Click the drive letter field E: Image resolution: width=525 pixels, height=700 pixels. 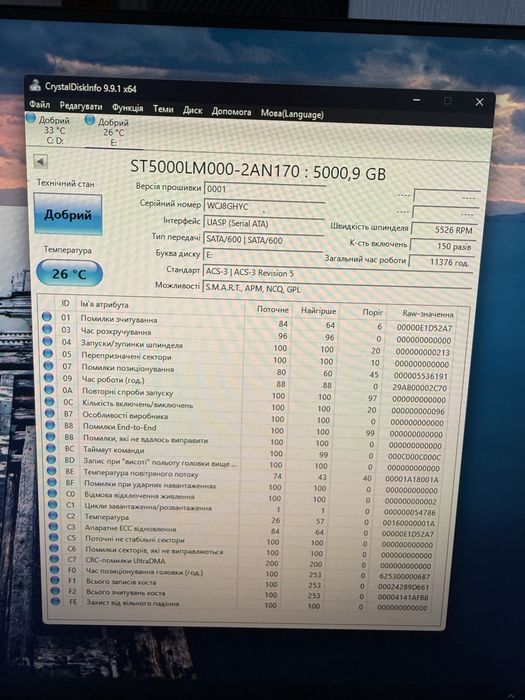(263, 255)
